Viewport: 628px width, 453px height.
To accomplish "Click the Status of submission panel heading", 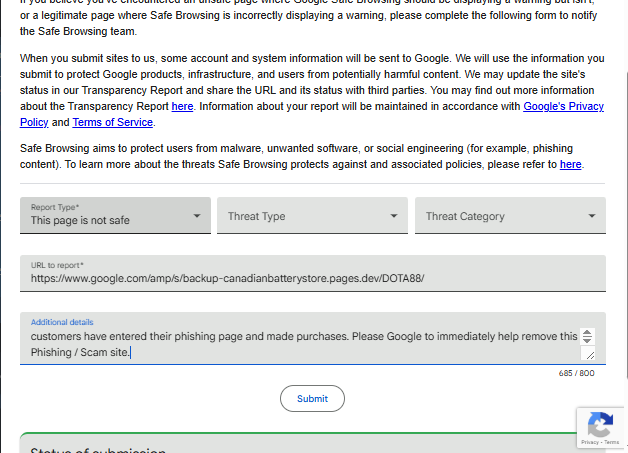I will [x=98, y=450].
